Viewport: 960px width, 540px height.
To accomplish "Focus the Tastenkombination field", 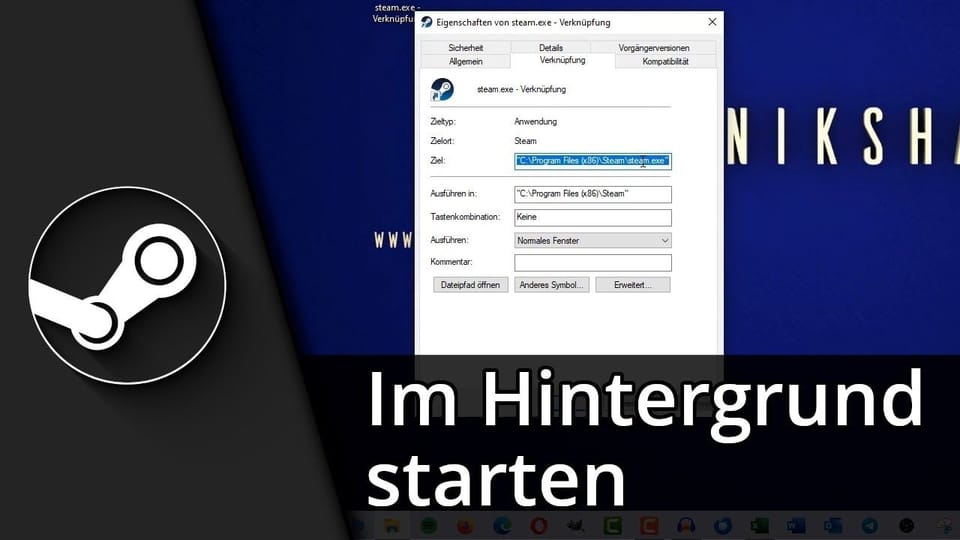I will click(x=593, y=217).
